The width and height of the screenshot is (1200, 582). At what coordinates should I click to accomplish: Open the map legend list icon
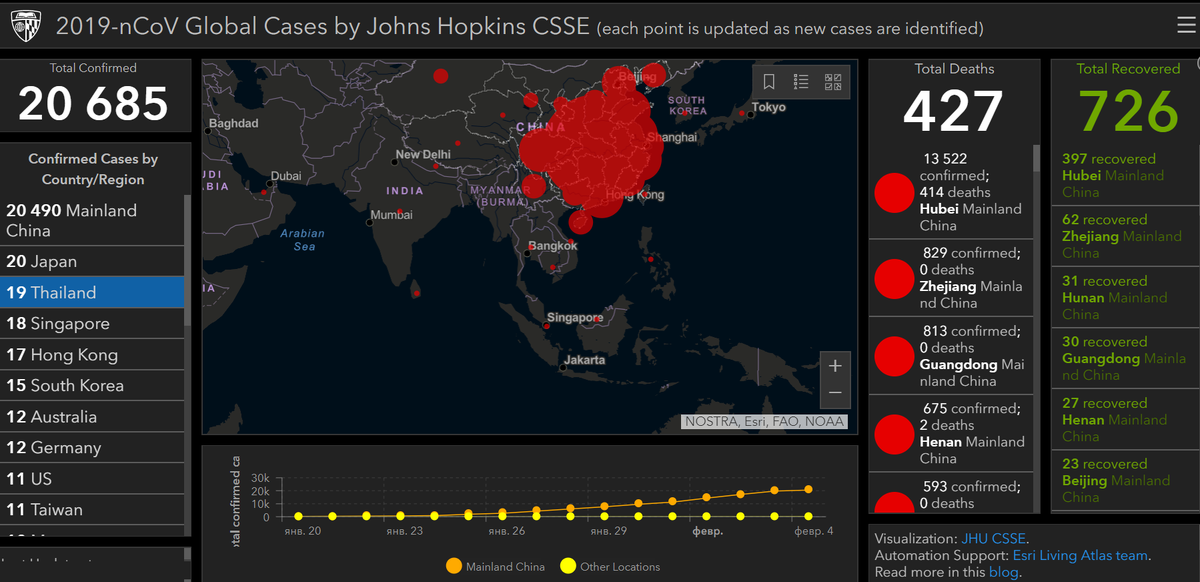801,82
